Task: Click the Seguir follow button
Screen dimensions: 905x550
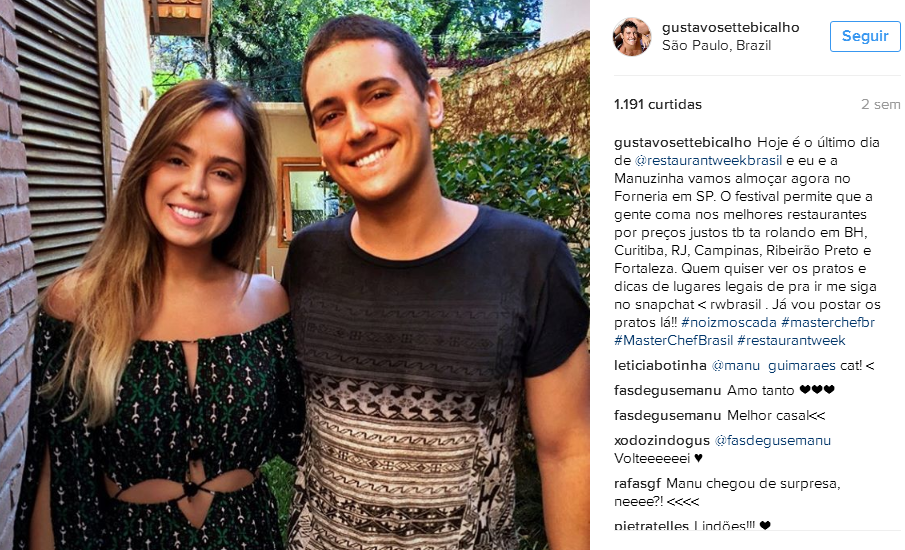Action: click(x=865, y=36)
